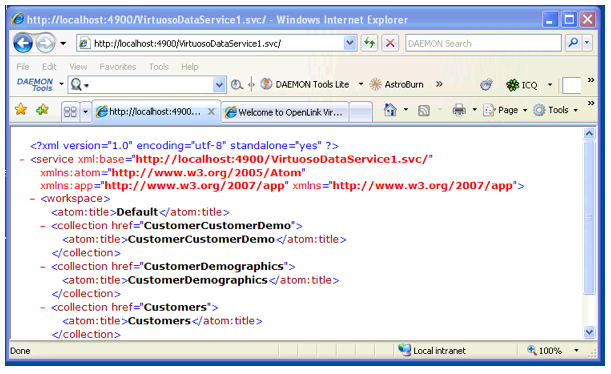This screenshot has width=611, height=374.
Task: Close the localhost:4900 tab
Action: click(211, 112)
